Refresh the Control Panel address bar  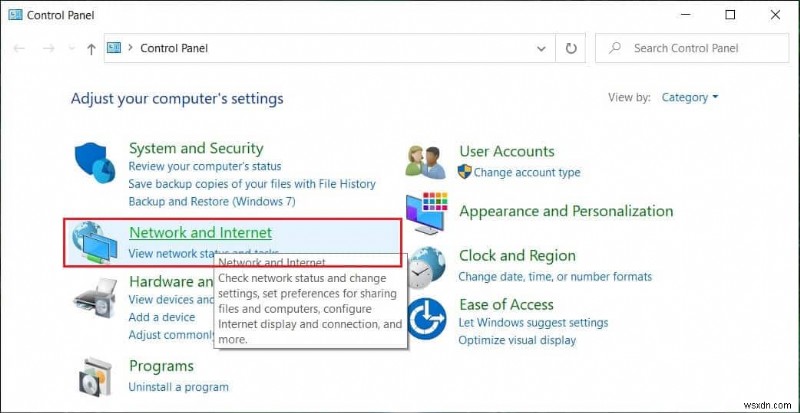point(571,48)
